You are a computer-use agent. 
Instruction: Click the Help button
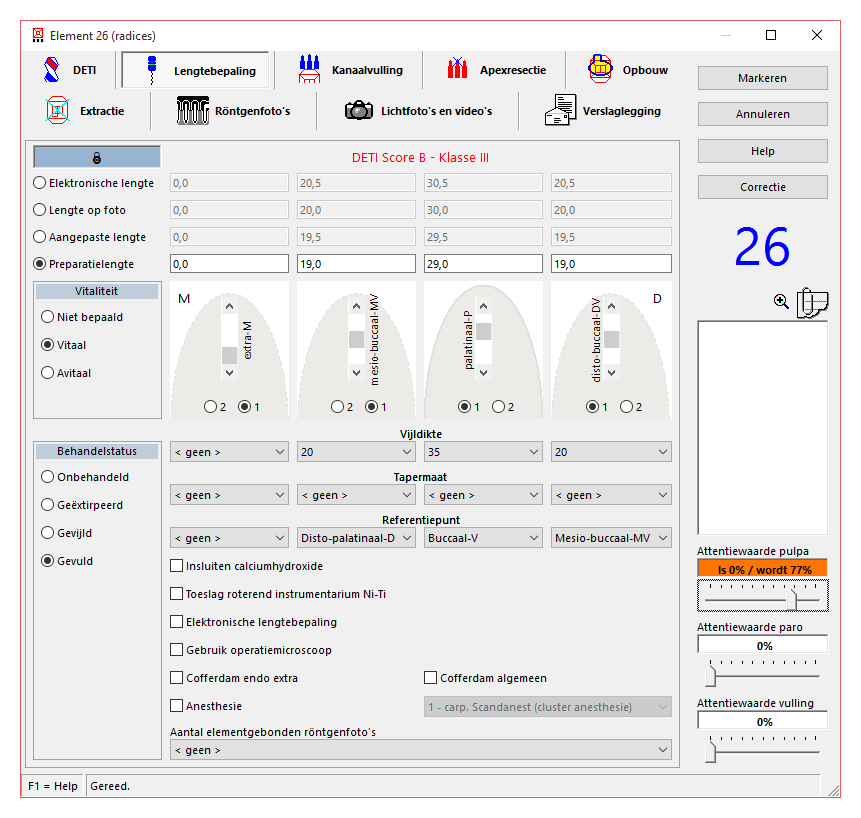(763, 151)
